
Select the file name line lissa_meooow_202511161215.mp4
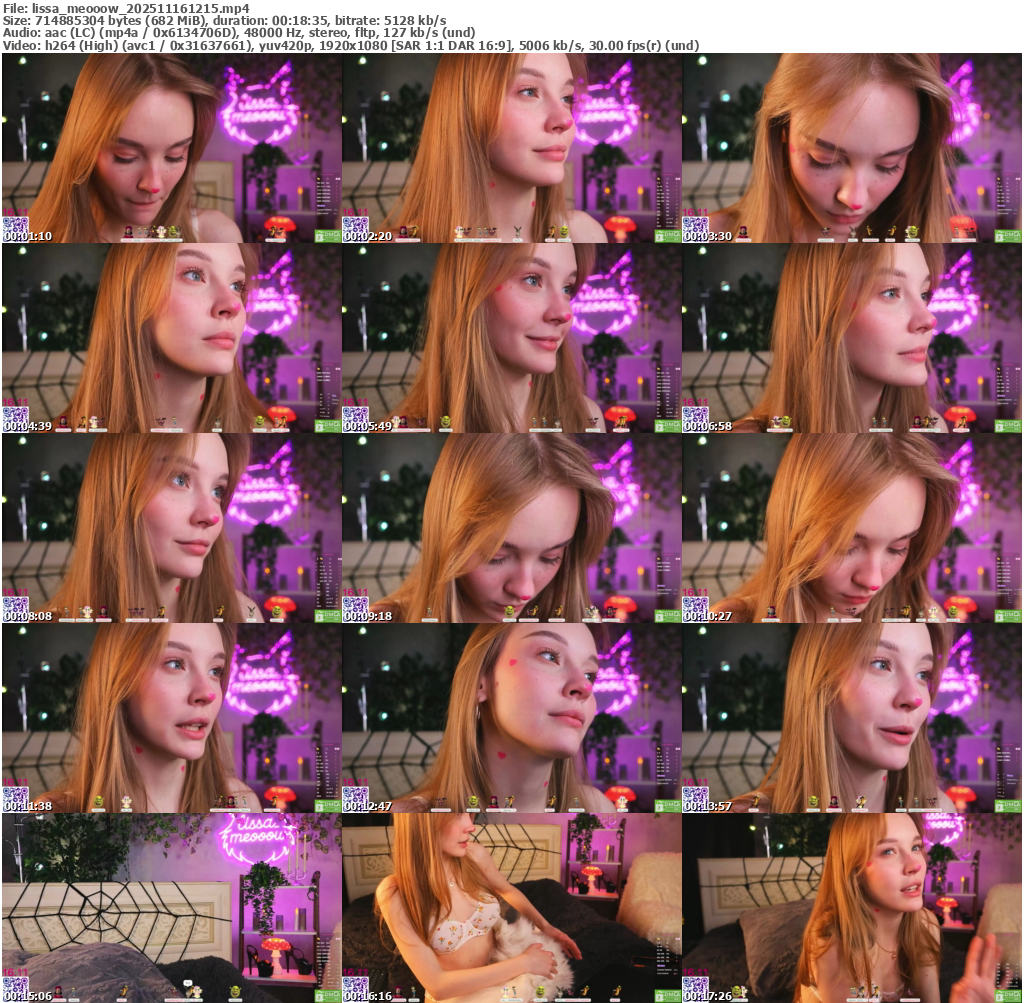coord(126,8)
